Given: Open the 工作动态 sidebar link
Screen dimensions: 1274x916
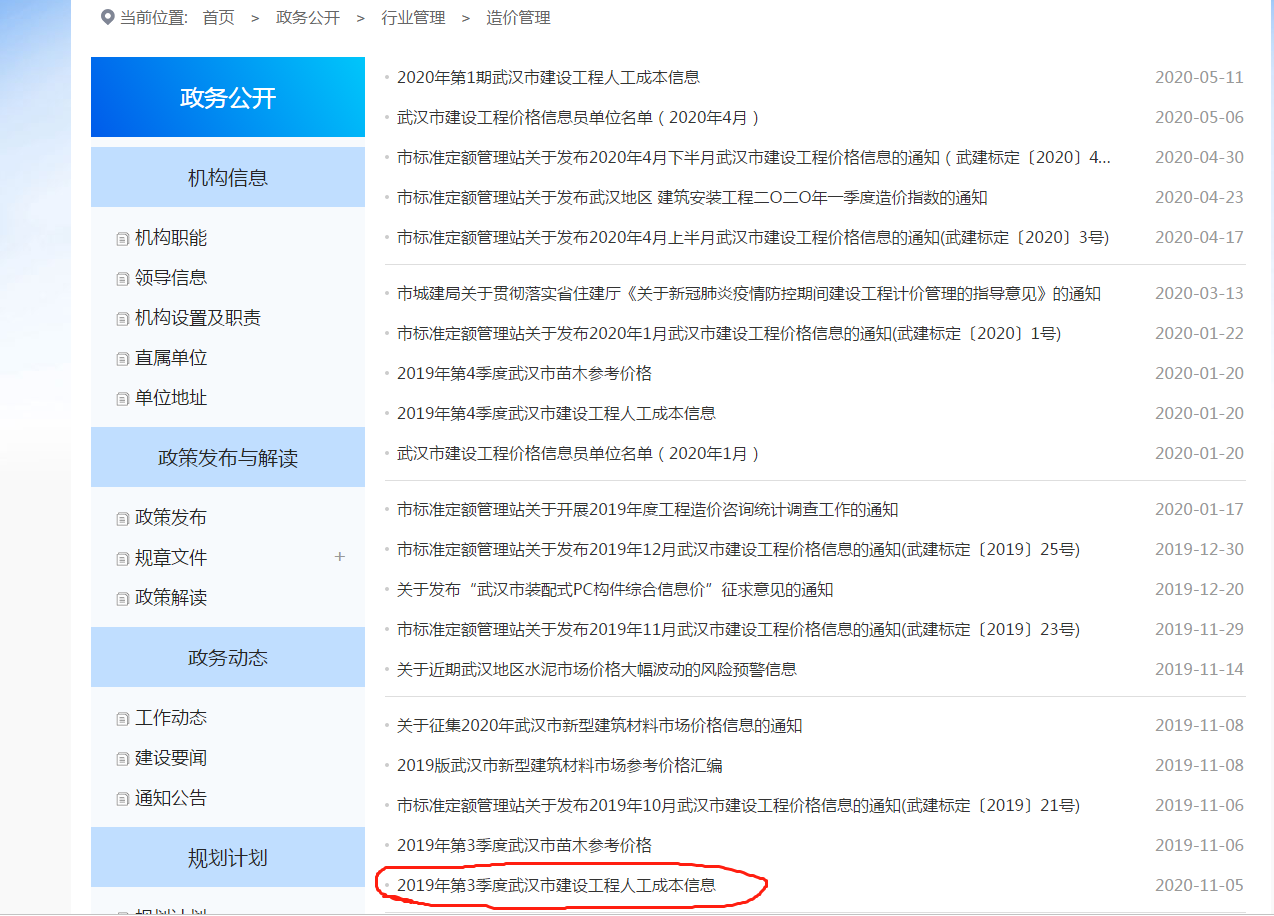Looking at the screenshot, I should [x=171, y=718].
